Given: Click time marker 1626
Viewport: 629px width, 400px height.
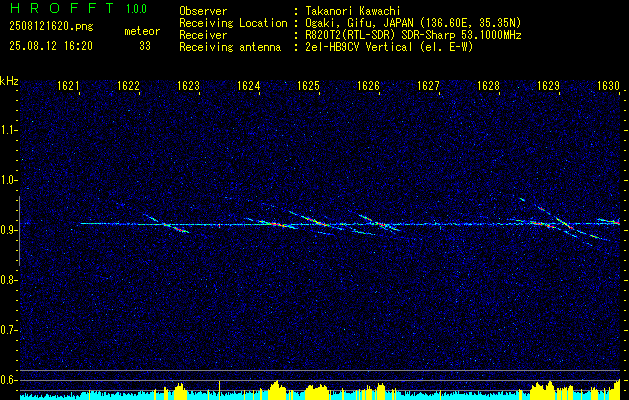Looking at the screenshot, I should tap(368, 86).
